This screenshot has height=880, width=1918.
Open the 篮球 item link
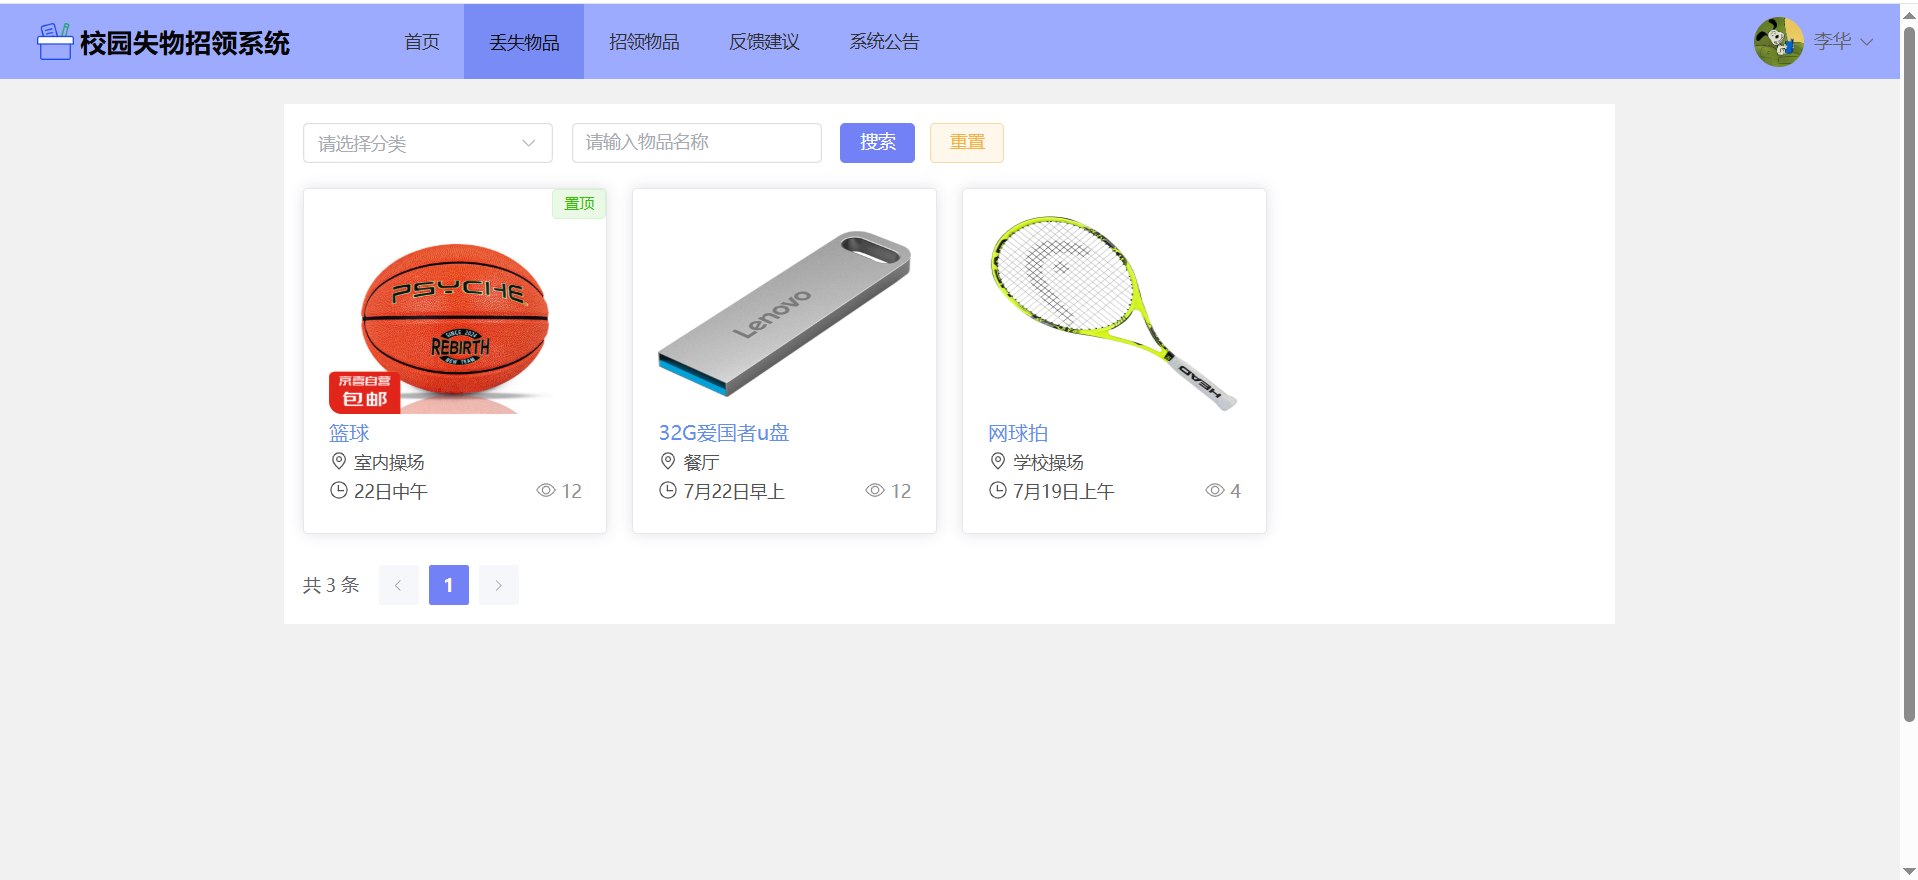coord(349,433)
